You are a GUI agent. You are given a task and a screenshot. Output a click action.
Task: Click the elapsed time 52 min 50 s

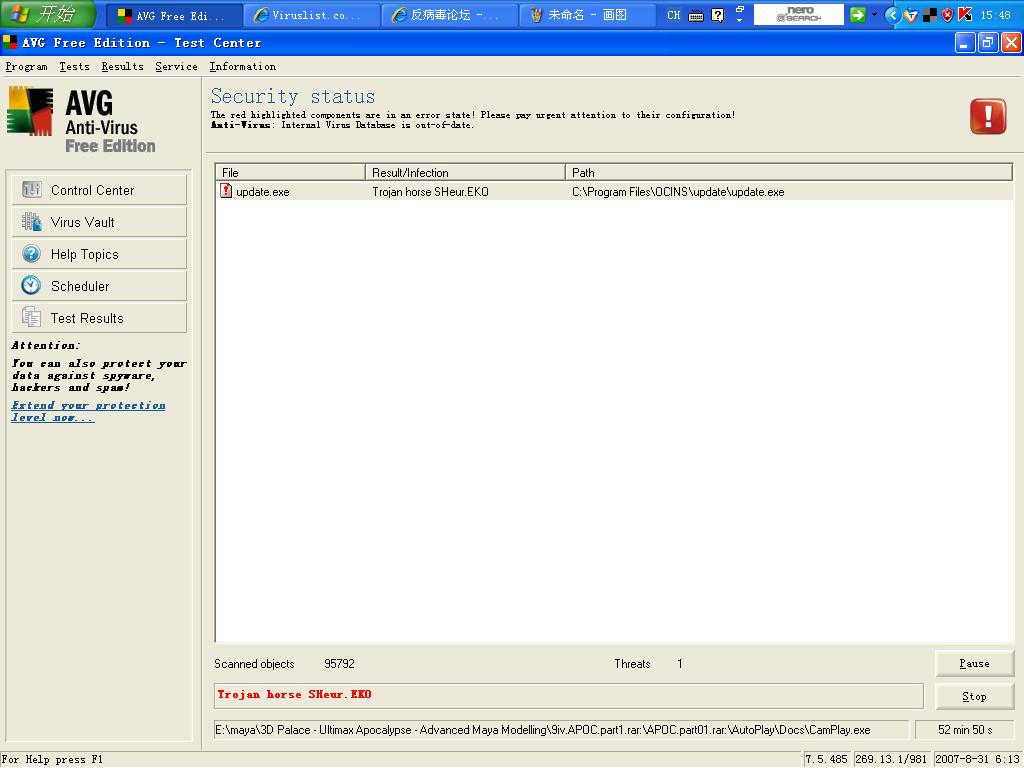[x=965, y=730]
